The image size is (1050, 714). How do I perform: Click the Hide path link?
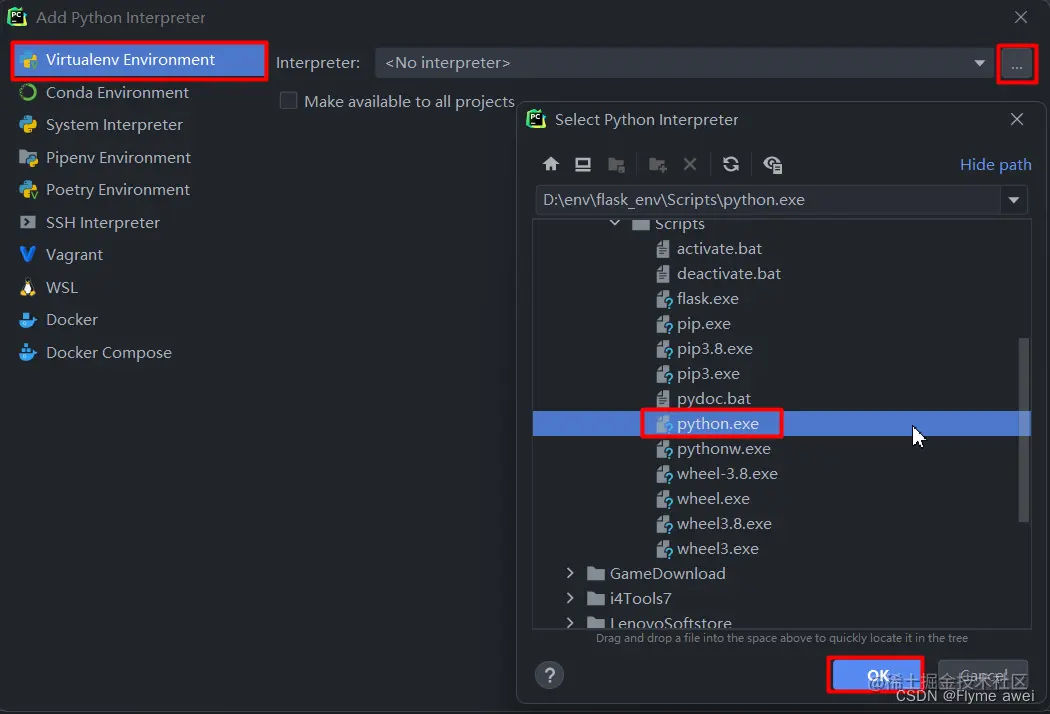pyautogui.click(x=995, y=165)
